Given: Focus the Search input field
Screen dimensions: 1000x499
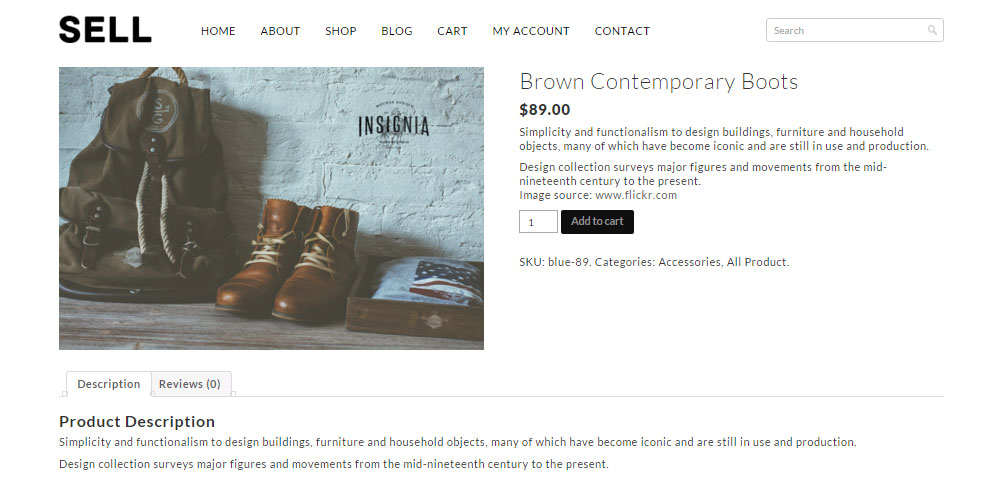Looking at the screenshot, I should point(845,31).
